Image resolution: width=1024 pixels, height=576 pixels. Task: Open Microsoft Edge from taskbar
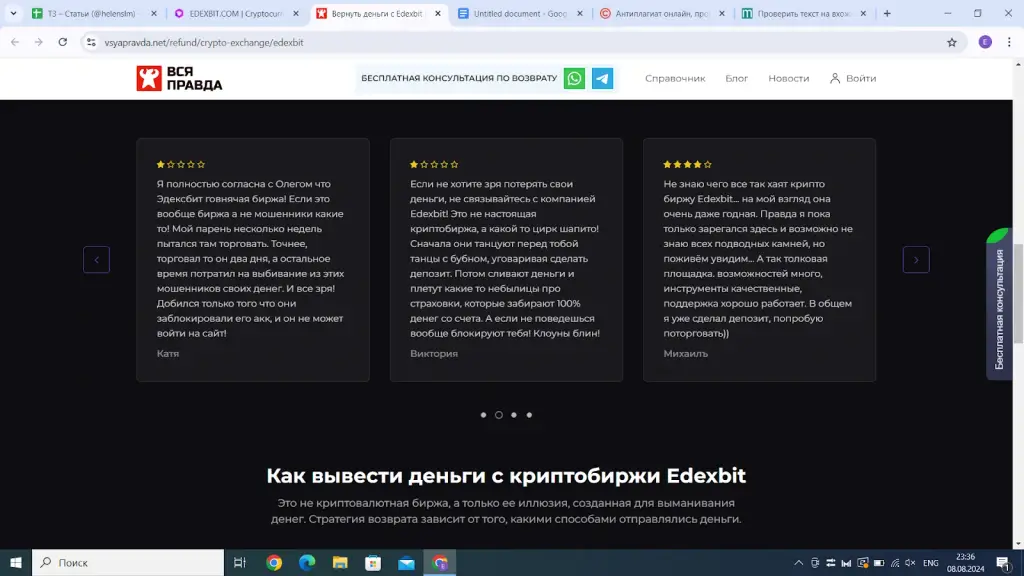pos(307,562)
